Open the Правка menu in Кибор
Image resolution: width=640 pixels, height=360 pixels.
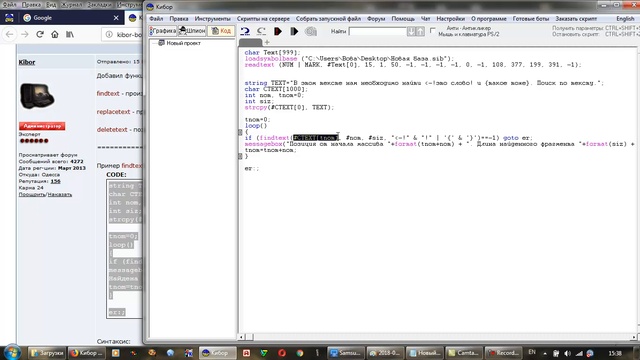179,19
